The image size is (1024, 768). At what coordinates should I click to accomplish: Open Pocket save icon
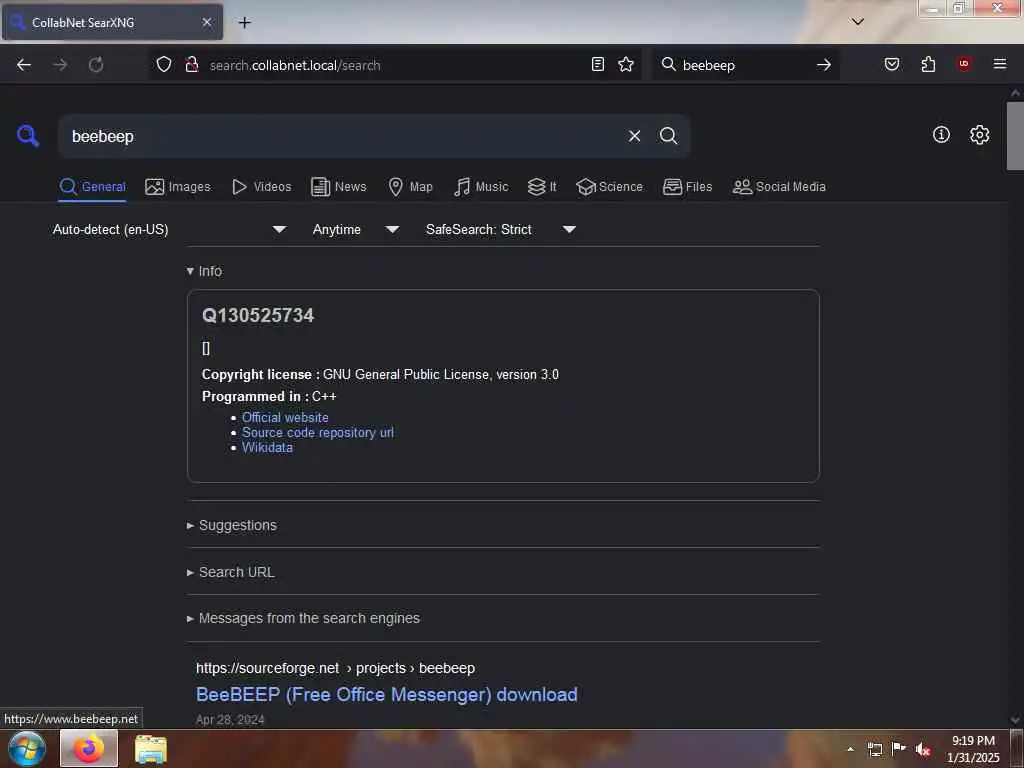[x=891, y=64]
